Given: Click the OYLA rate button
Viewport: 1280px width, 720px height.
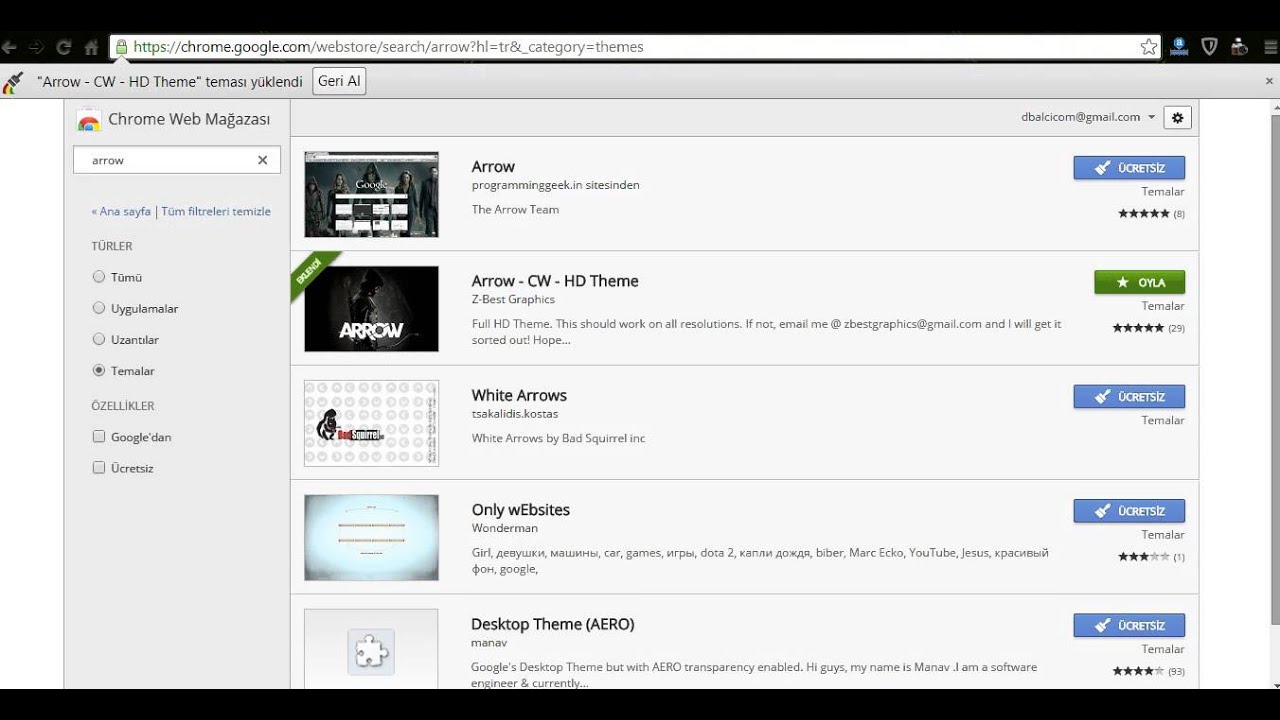Looking at the screenshot, I should click(1139, 282).
